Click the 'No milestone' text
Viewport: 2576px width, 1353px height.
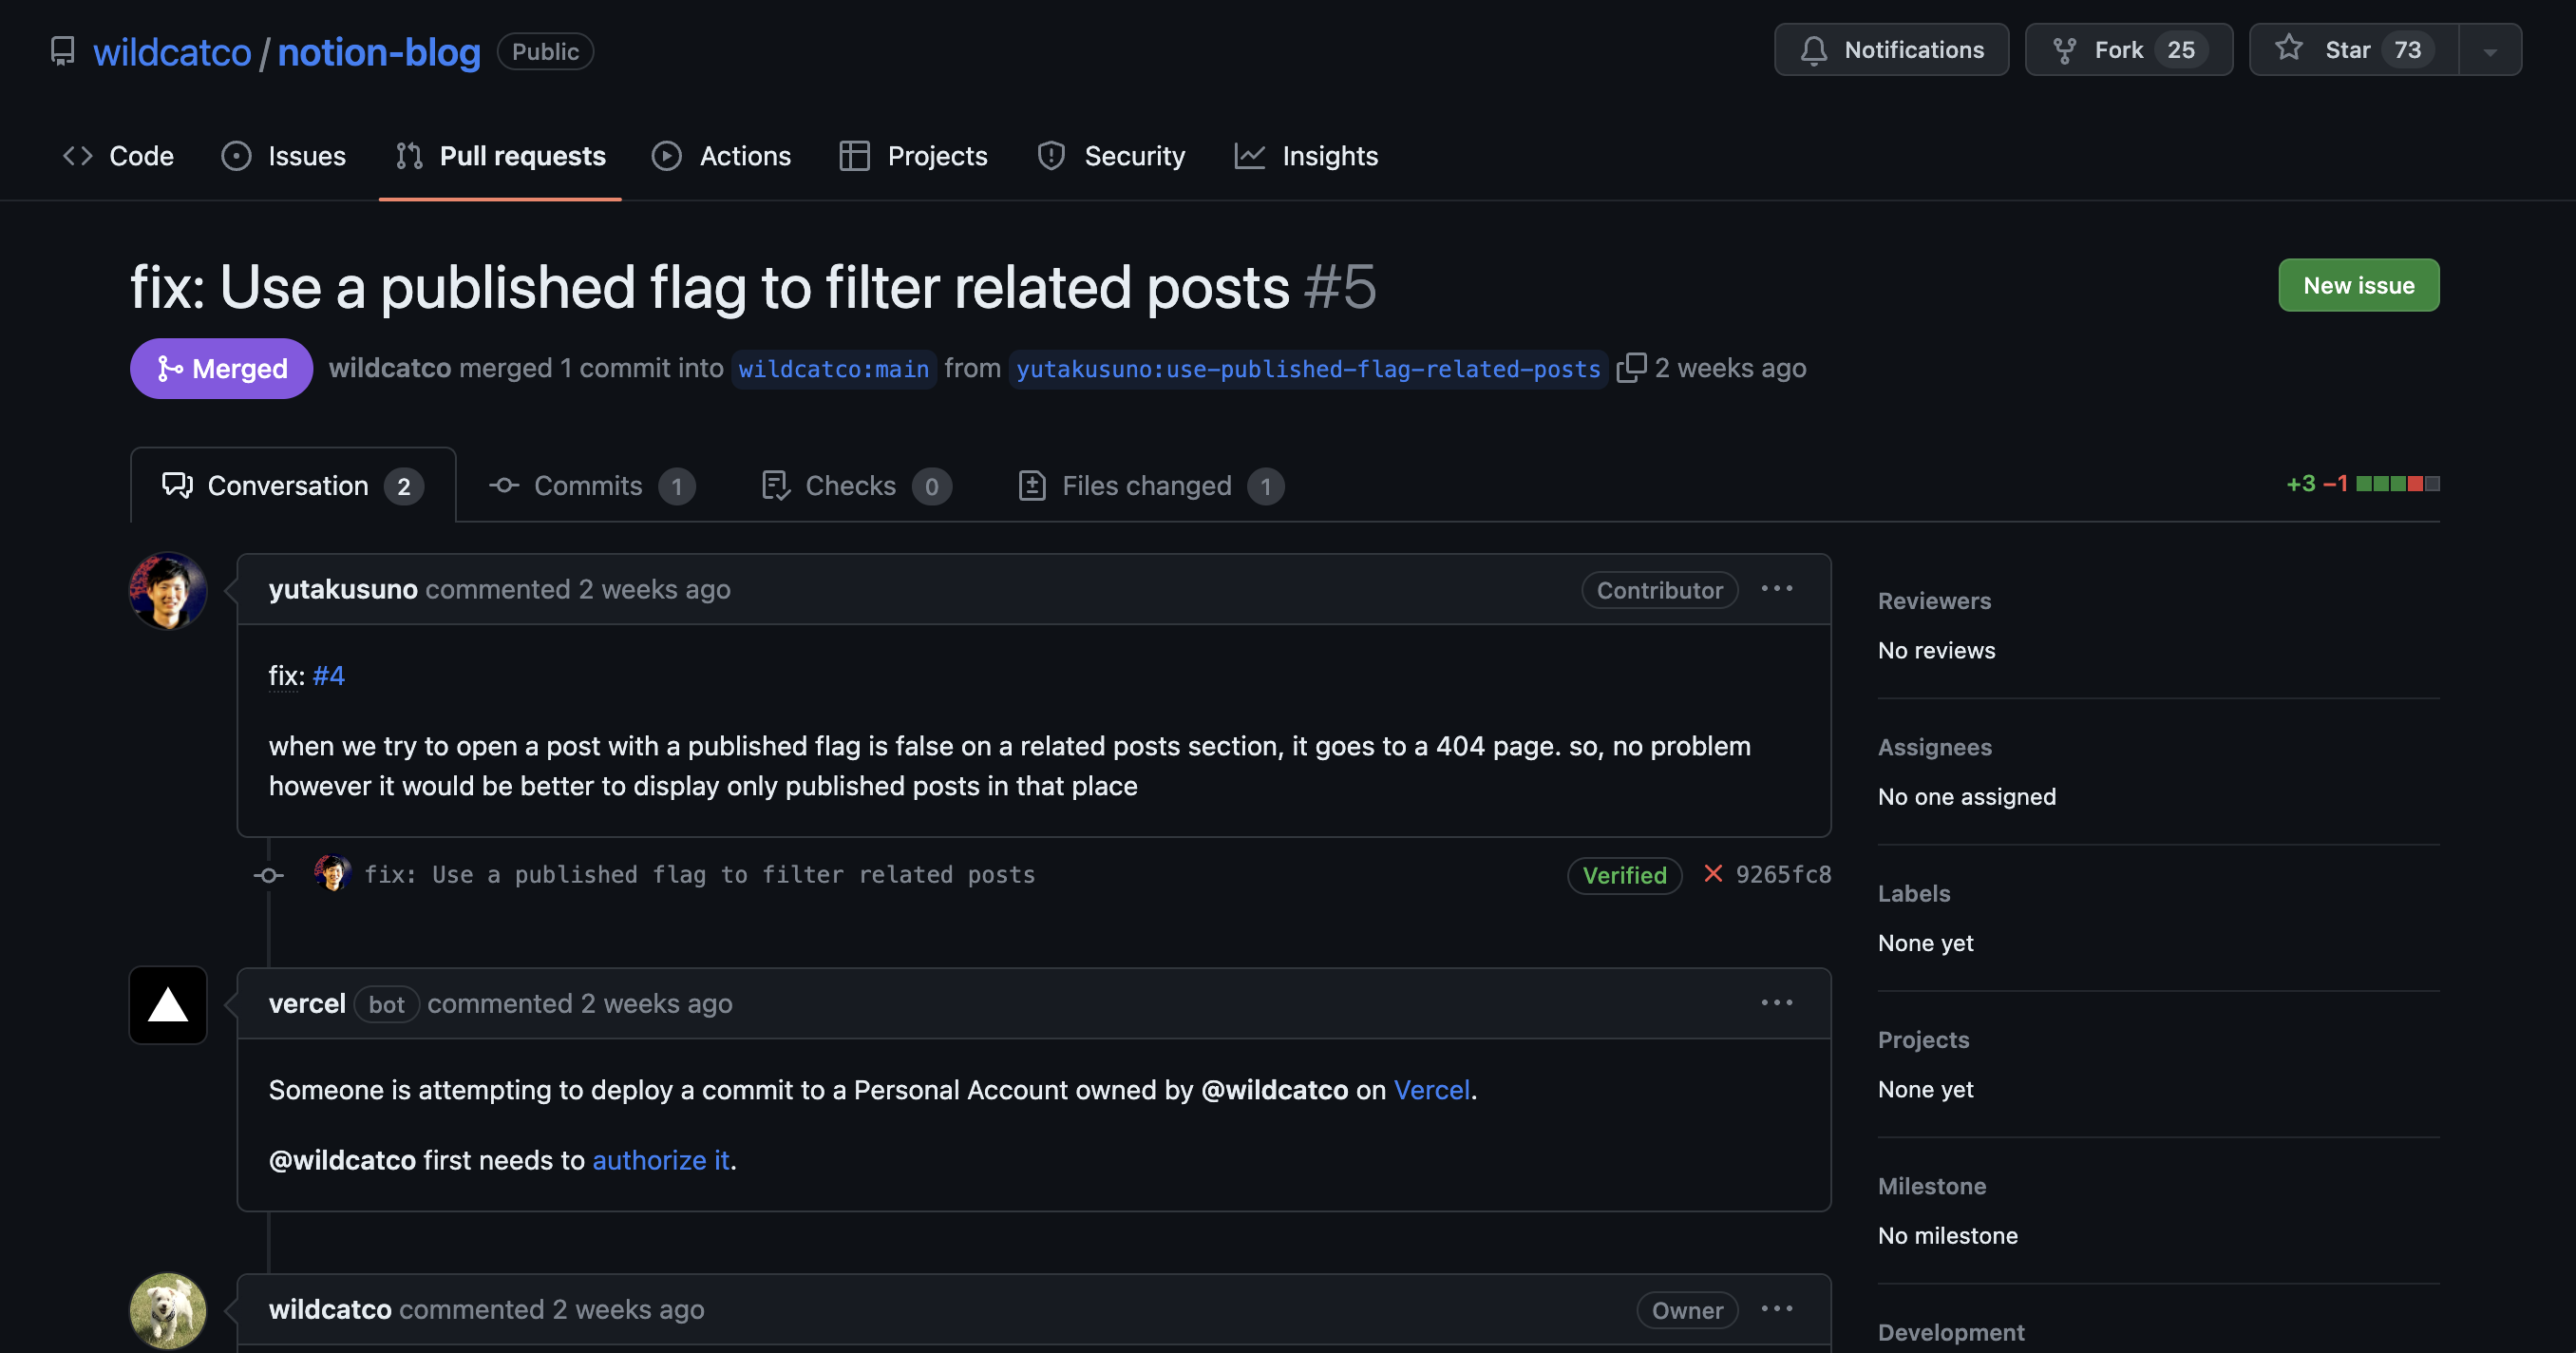coord(1947,1236)
